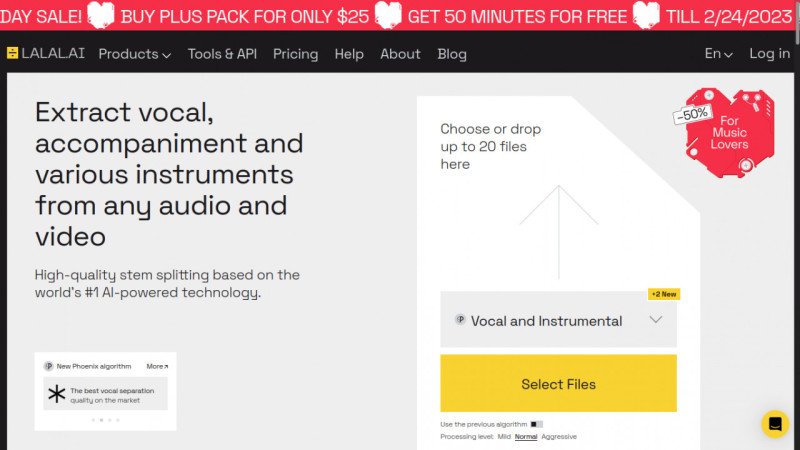Click the Phoenix algorithm P icon in the card
This screenshot has width=800, height=450.
tap(48, 366)
